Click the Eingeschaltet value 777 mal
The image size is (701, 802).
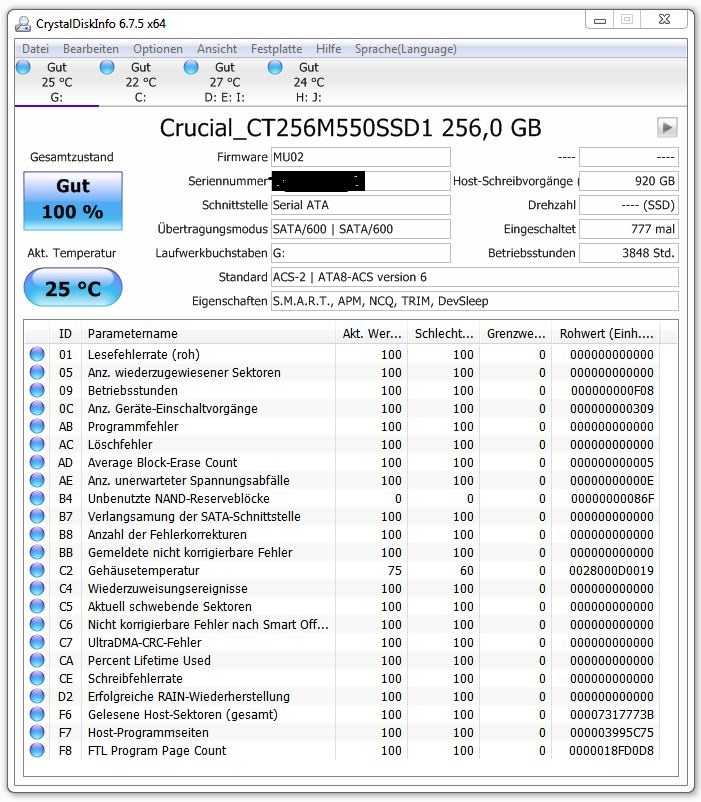click(x=628, y=229)
